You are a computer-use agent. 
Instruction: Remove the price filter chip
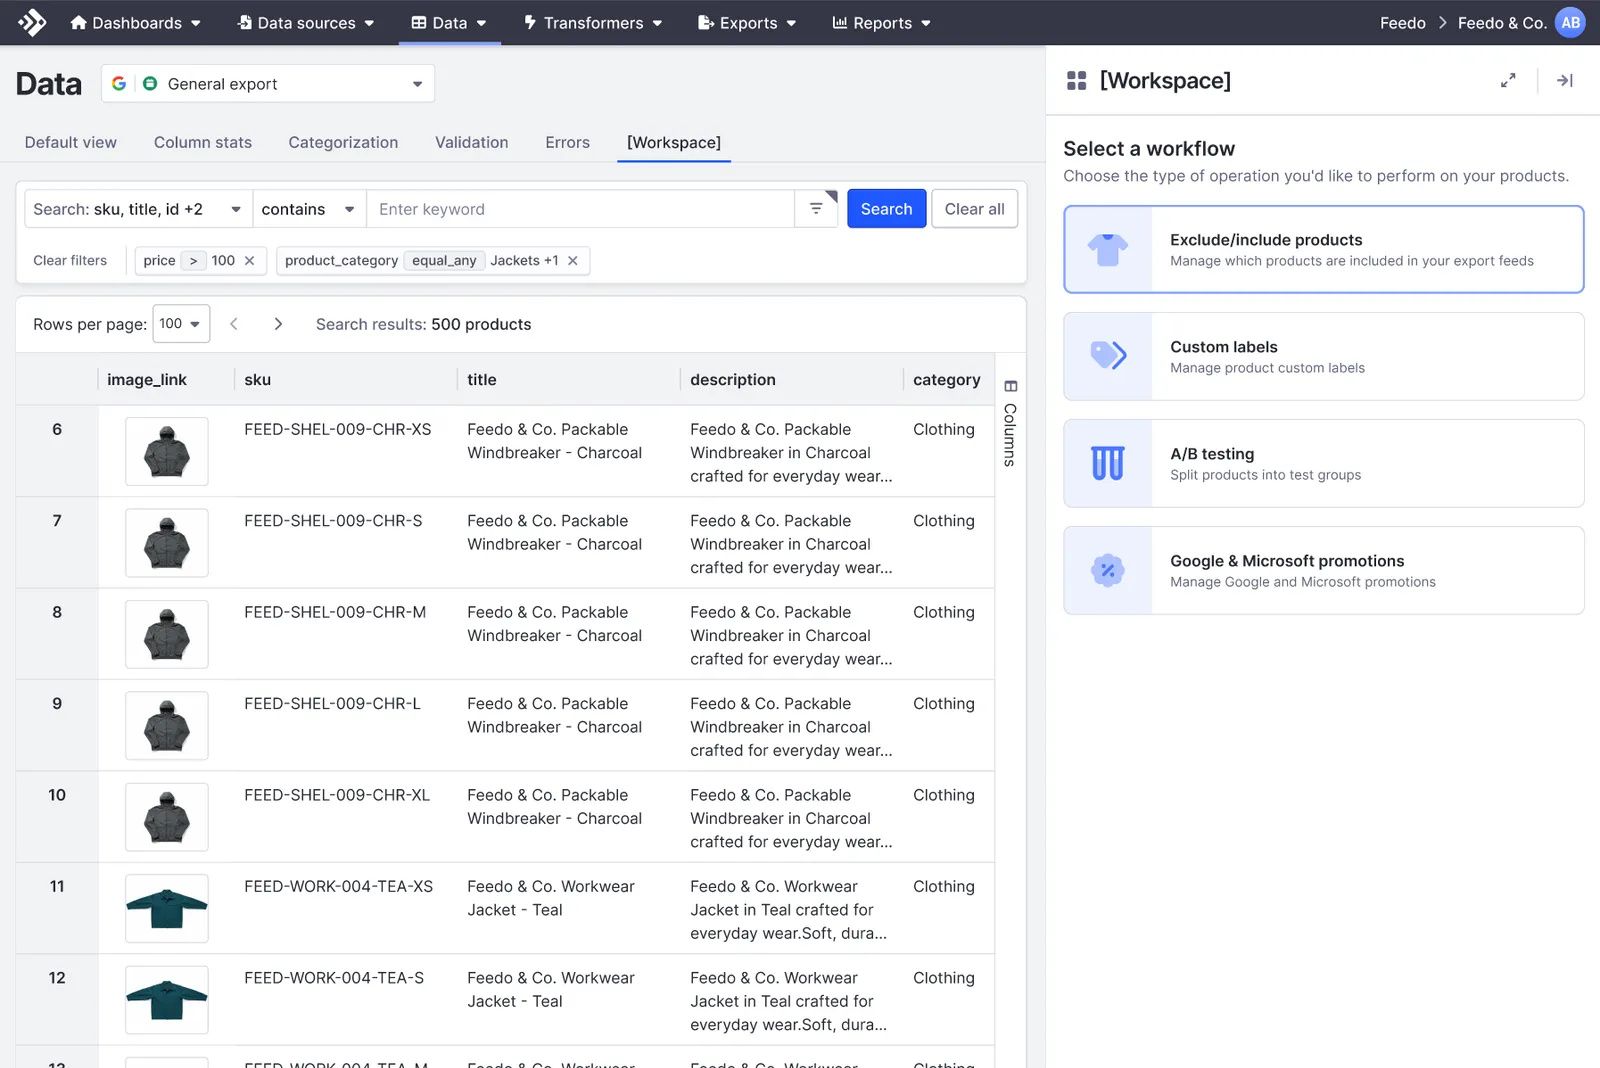(x=250, y=261)
